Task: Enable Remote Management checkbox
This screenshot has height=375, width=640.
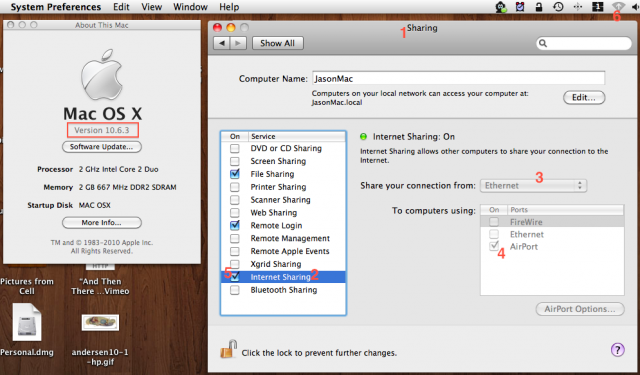Action: pyautogui.click(x=235, y=238)
